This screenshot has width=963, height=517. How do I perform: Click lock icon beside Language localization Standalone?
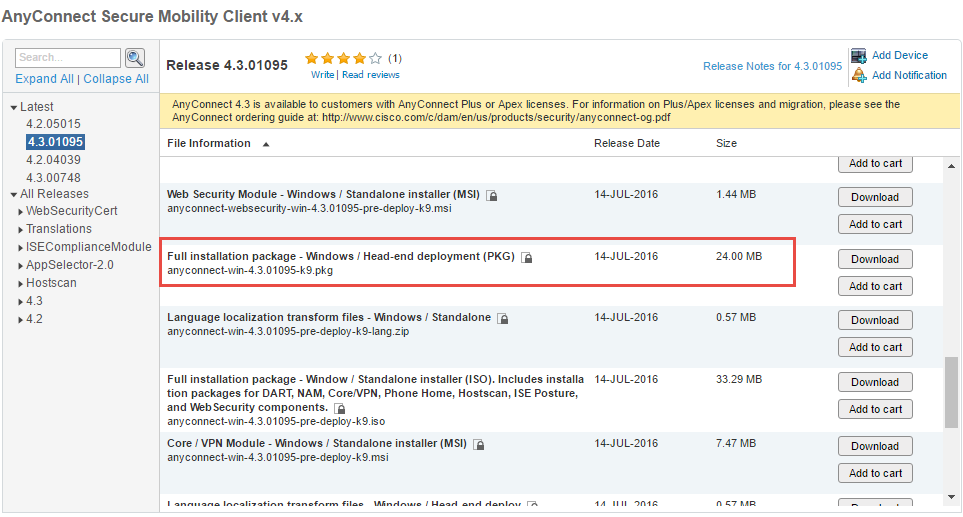click(503, 319)
